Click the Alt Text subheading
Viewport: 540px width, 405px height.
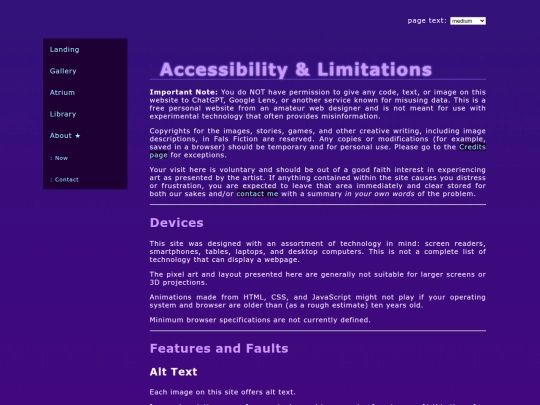pos(174,372)
